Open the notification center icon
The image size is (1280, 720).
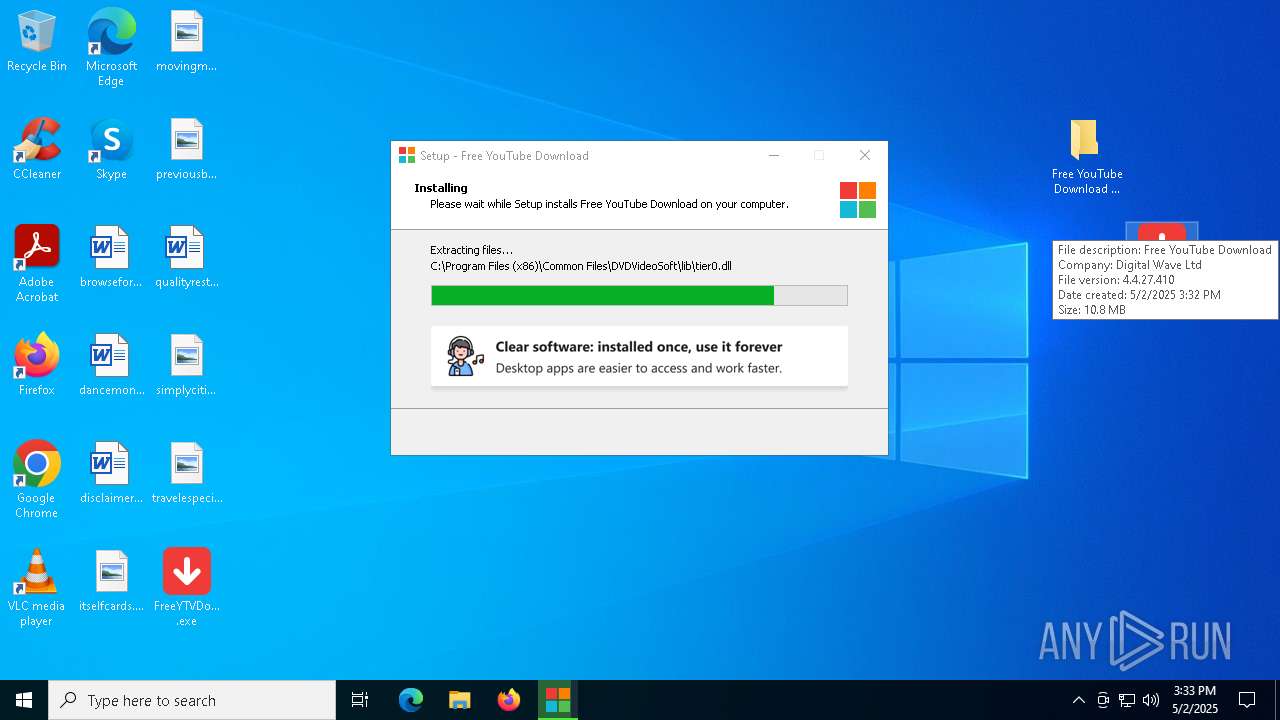click(x=1247, y=700)
